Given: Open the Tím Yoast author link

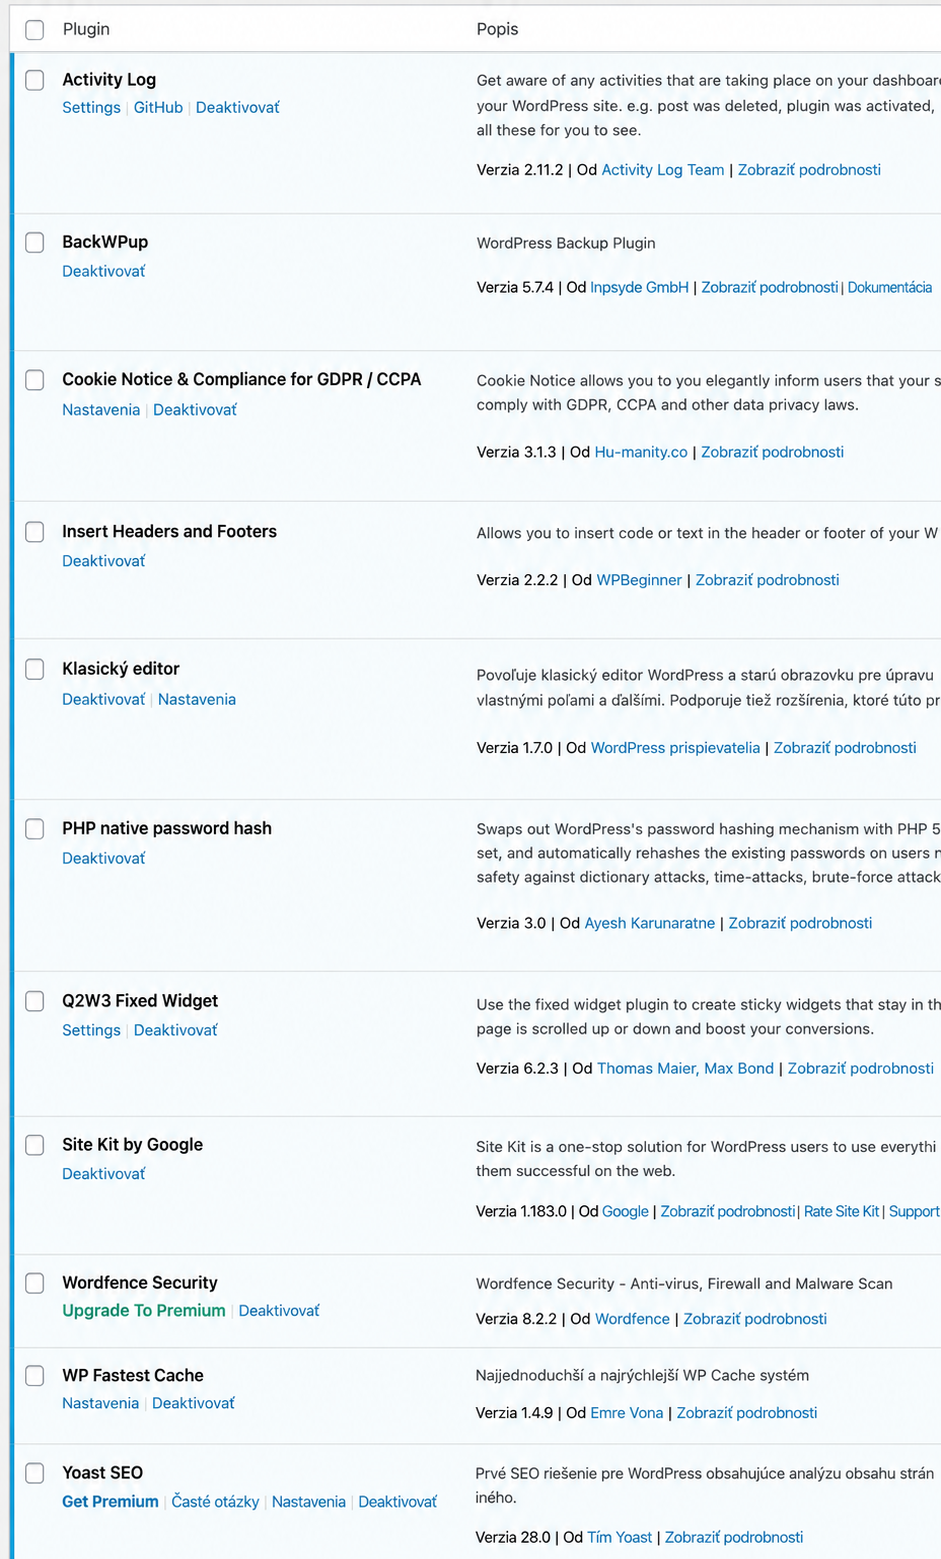Looking at the screenshot, I should coord(620,1537).
